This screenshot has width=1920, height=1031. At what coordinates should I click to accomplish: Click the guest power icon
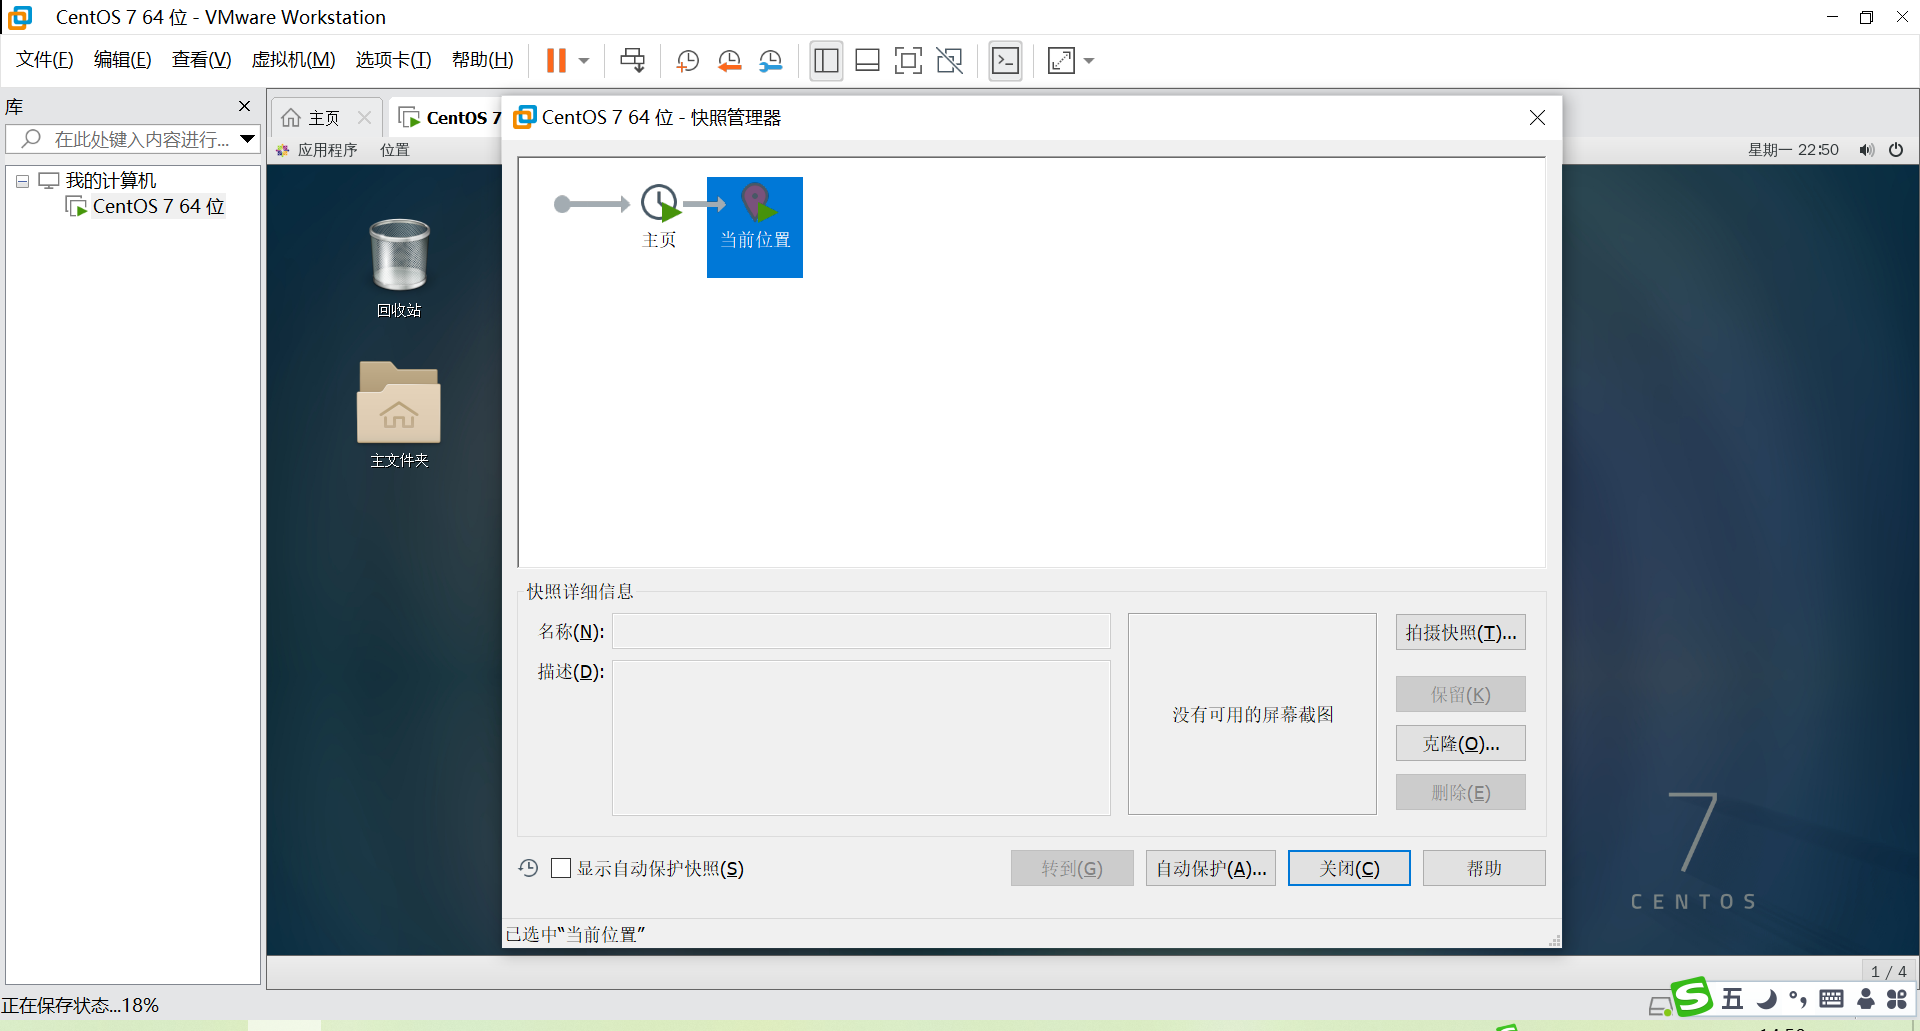1896,150
